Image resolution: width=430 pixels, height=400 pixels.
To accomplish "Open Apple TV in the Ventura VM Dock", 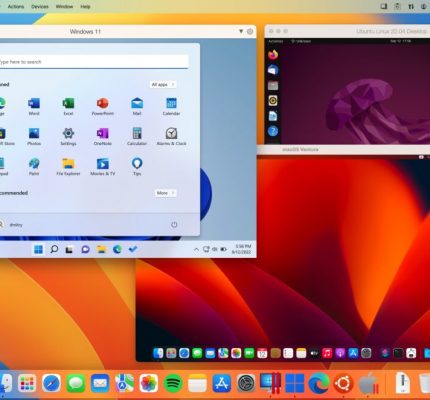I will (x=314, y=353).
